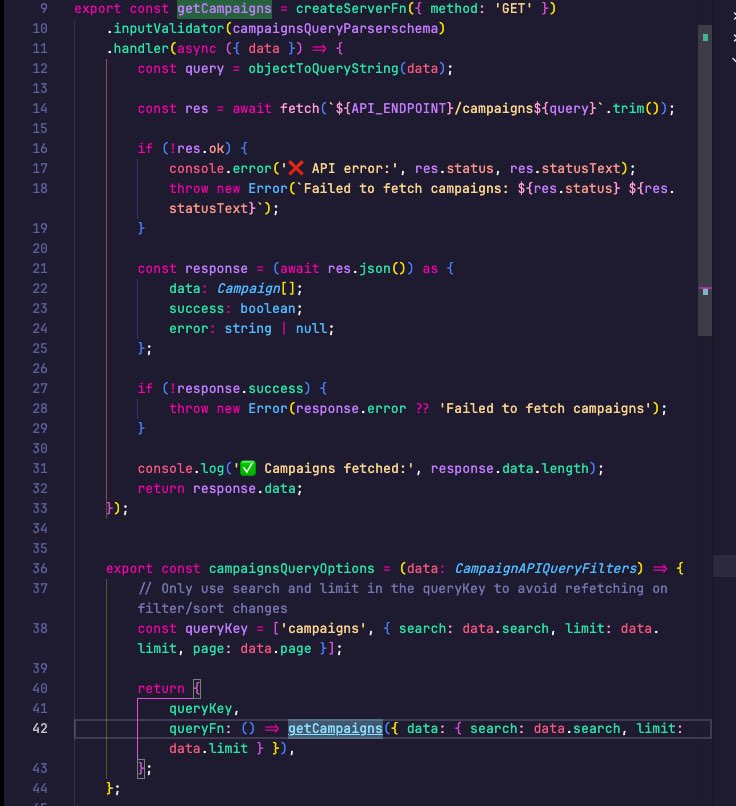Click the boolean type on line 23

click(268, 308)
